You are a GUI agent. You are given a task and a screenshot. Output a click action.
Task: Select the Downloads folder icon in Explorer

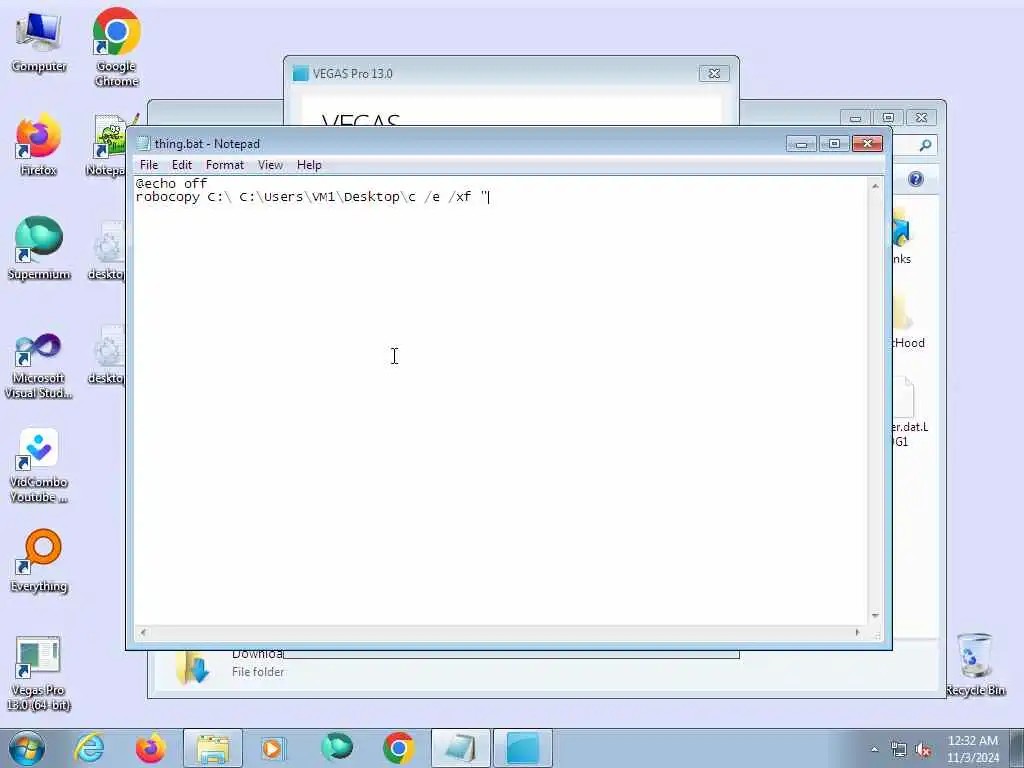[193, 667]
